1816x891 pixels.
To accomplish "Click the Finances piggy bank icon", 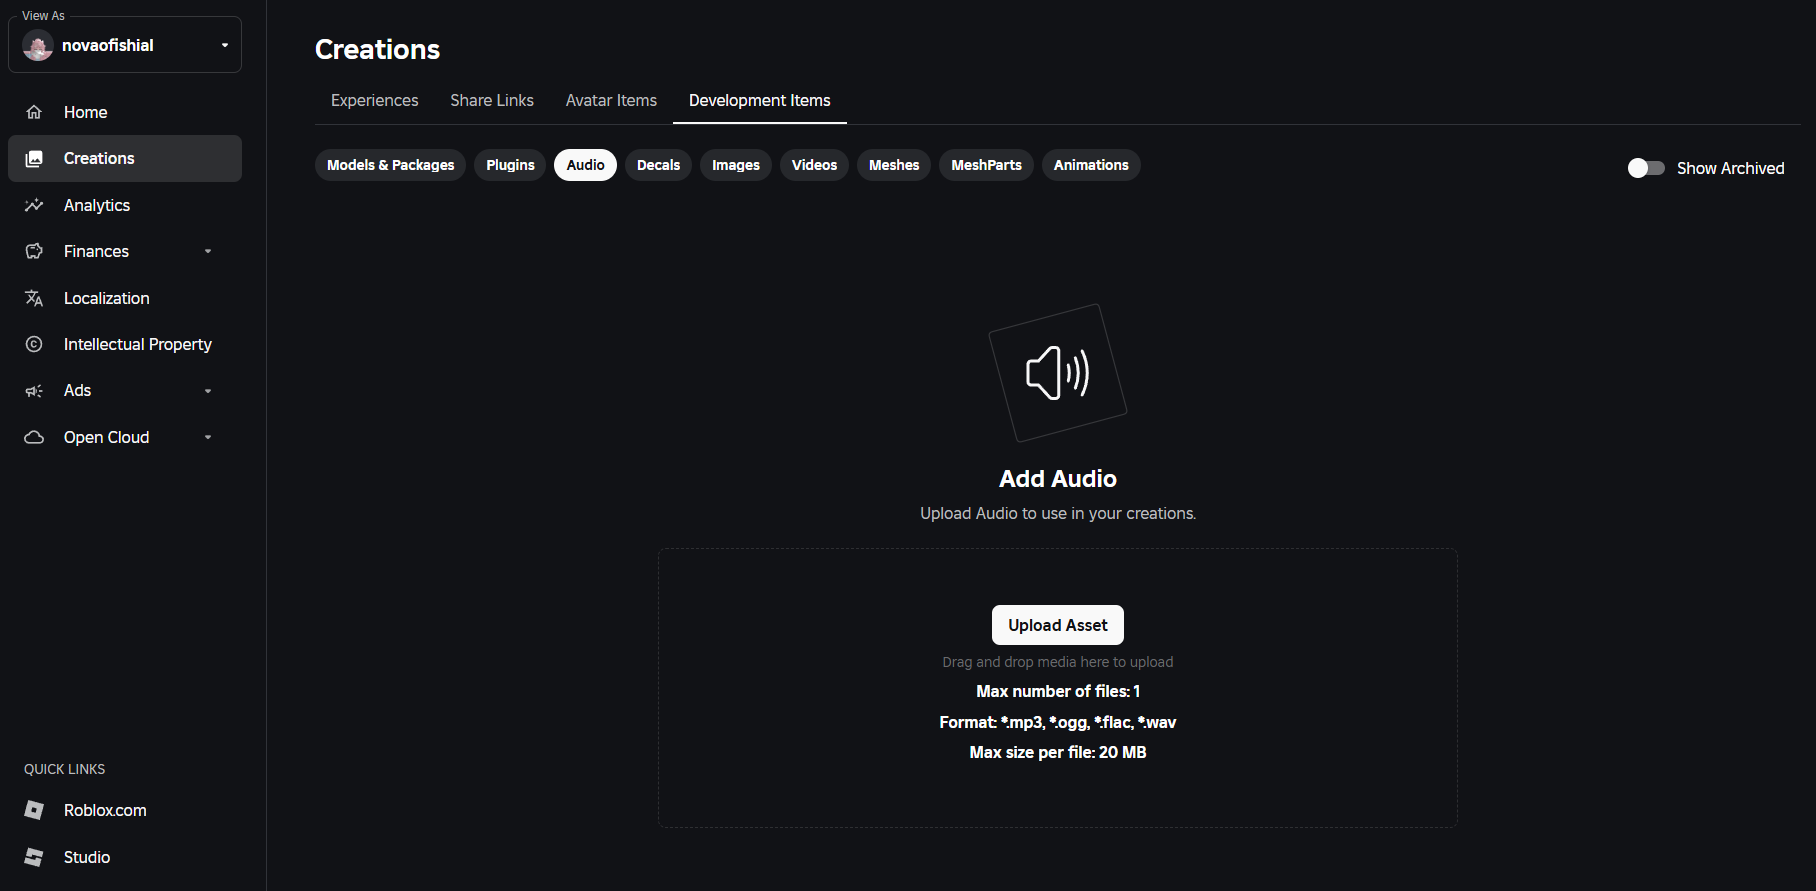I will (x=34, y=251).
